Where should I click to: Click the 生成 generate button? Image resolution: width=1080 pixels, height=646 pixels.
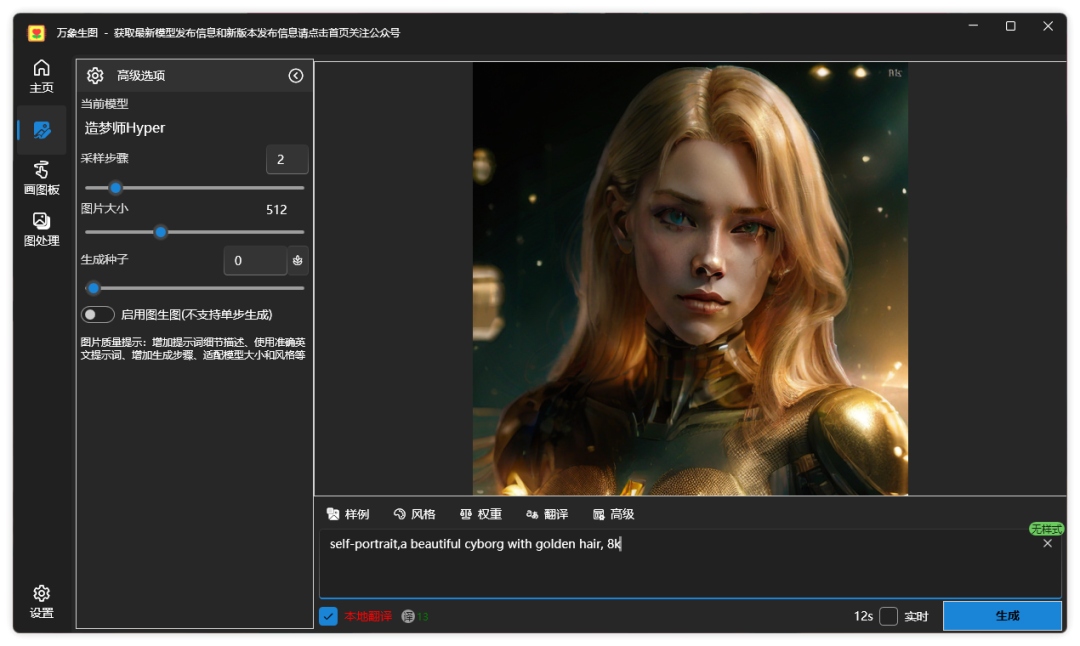point(1001,616)
